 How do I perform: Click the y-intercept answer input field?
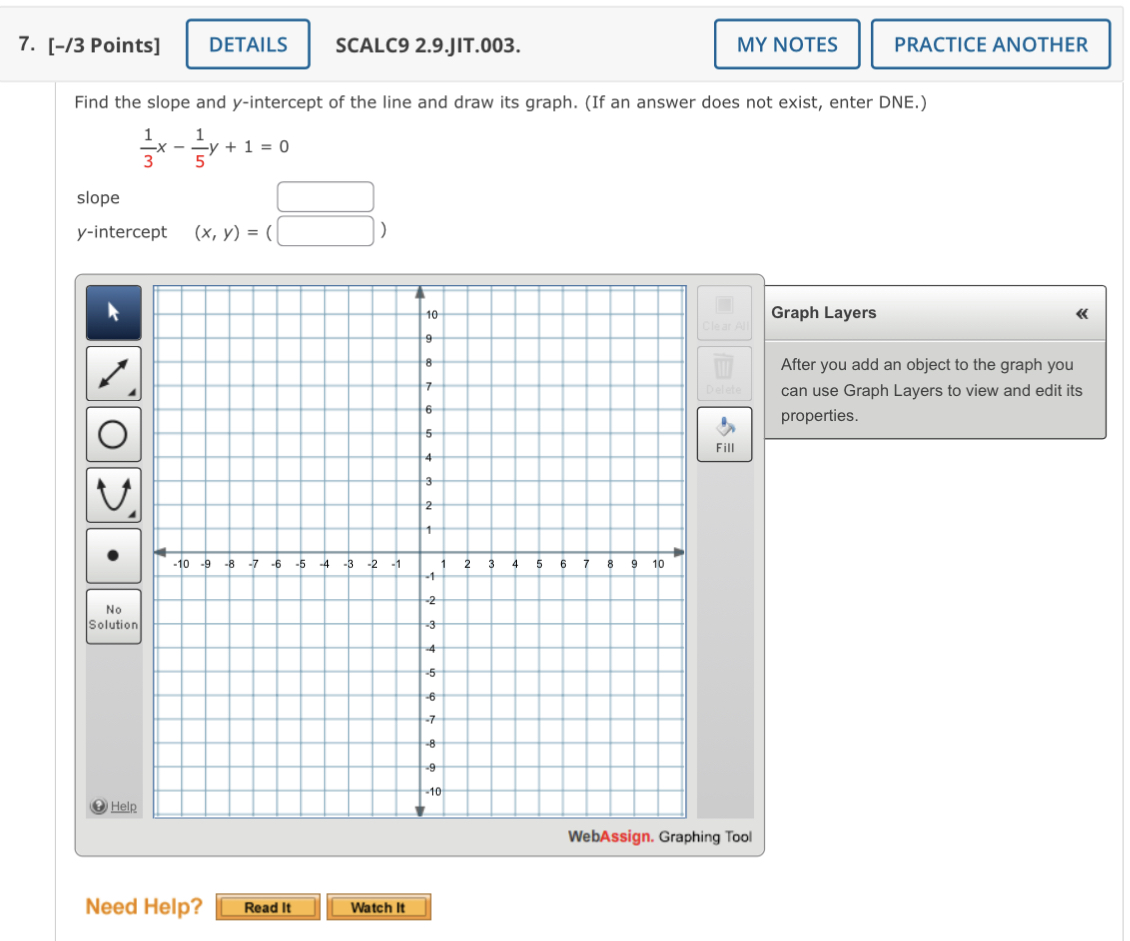point(325,231)
